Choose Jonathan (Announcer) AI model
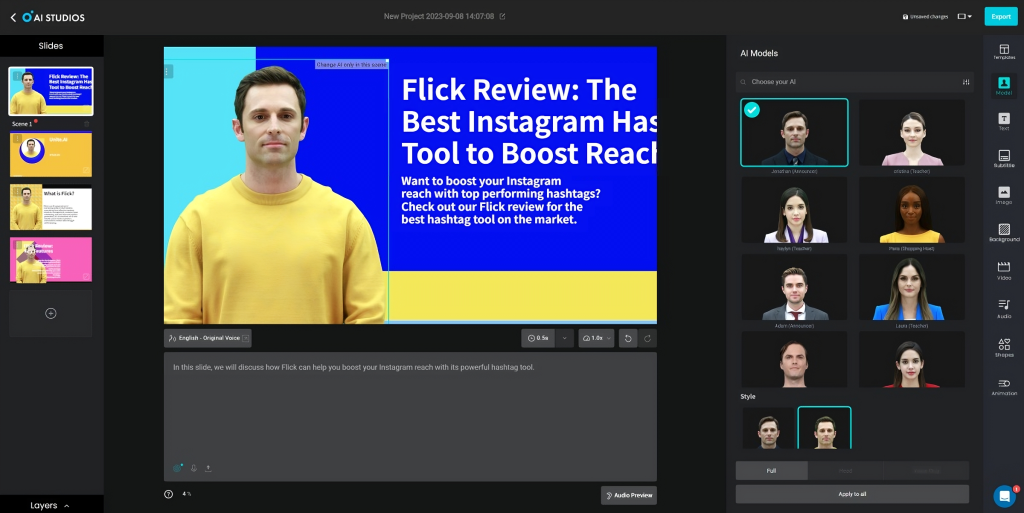Screen dimensions: 1024x513 click(x=794, y=132)
